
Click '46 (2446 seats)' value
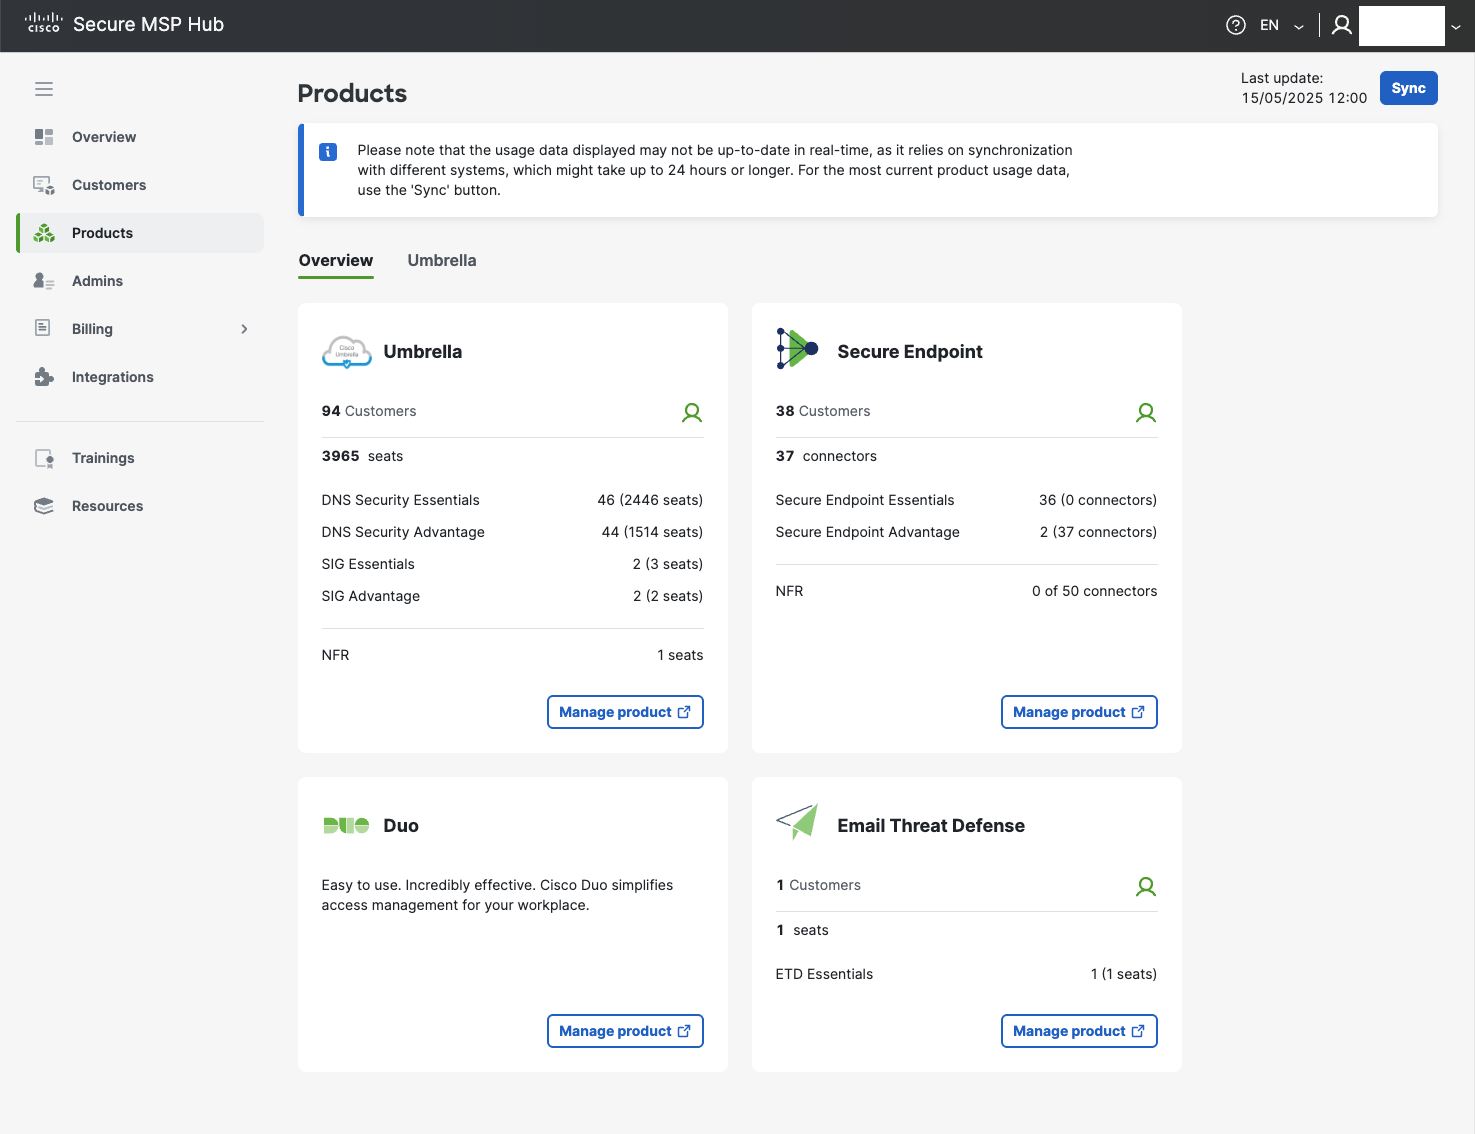coord(650,500)
